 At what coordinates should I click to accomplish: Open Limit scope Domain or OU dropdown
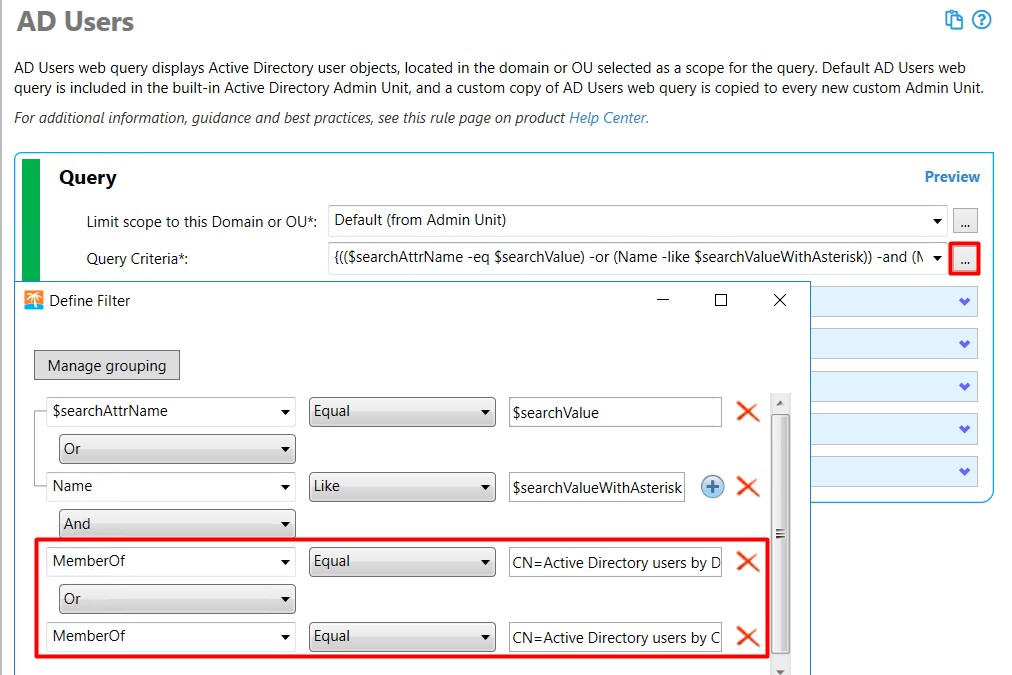[x=937, y=221]
